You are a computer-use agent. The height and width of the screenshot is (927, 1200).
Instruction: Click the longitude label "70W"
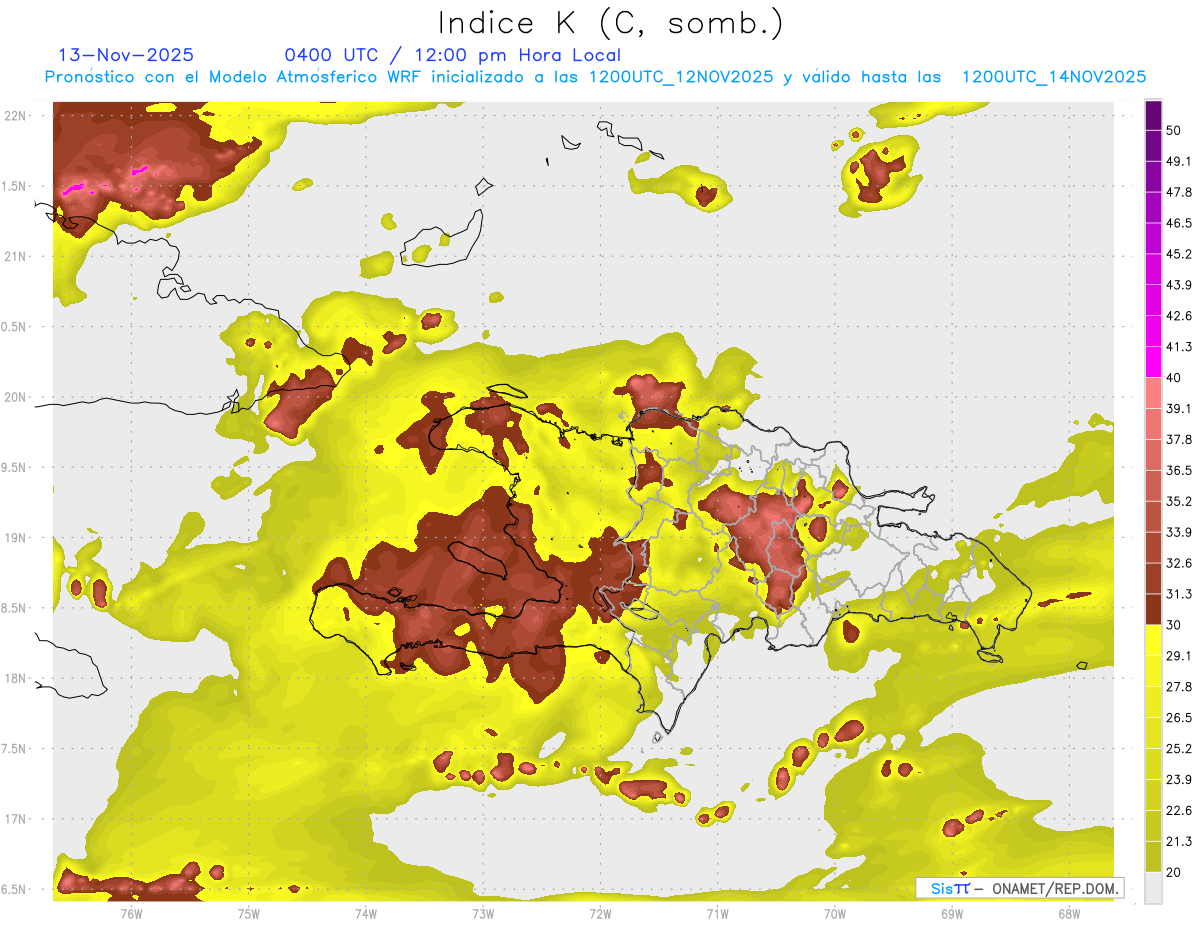835,913
